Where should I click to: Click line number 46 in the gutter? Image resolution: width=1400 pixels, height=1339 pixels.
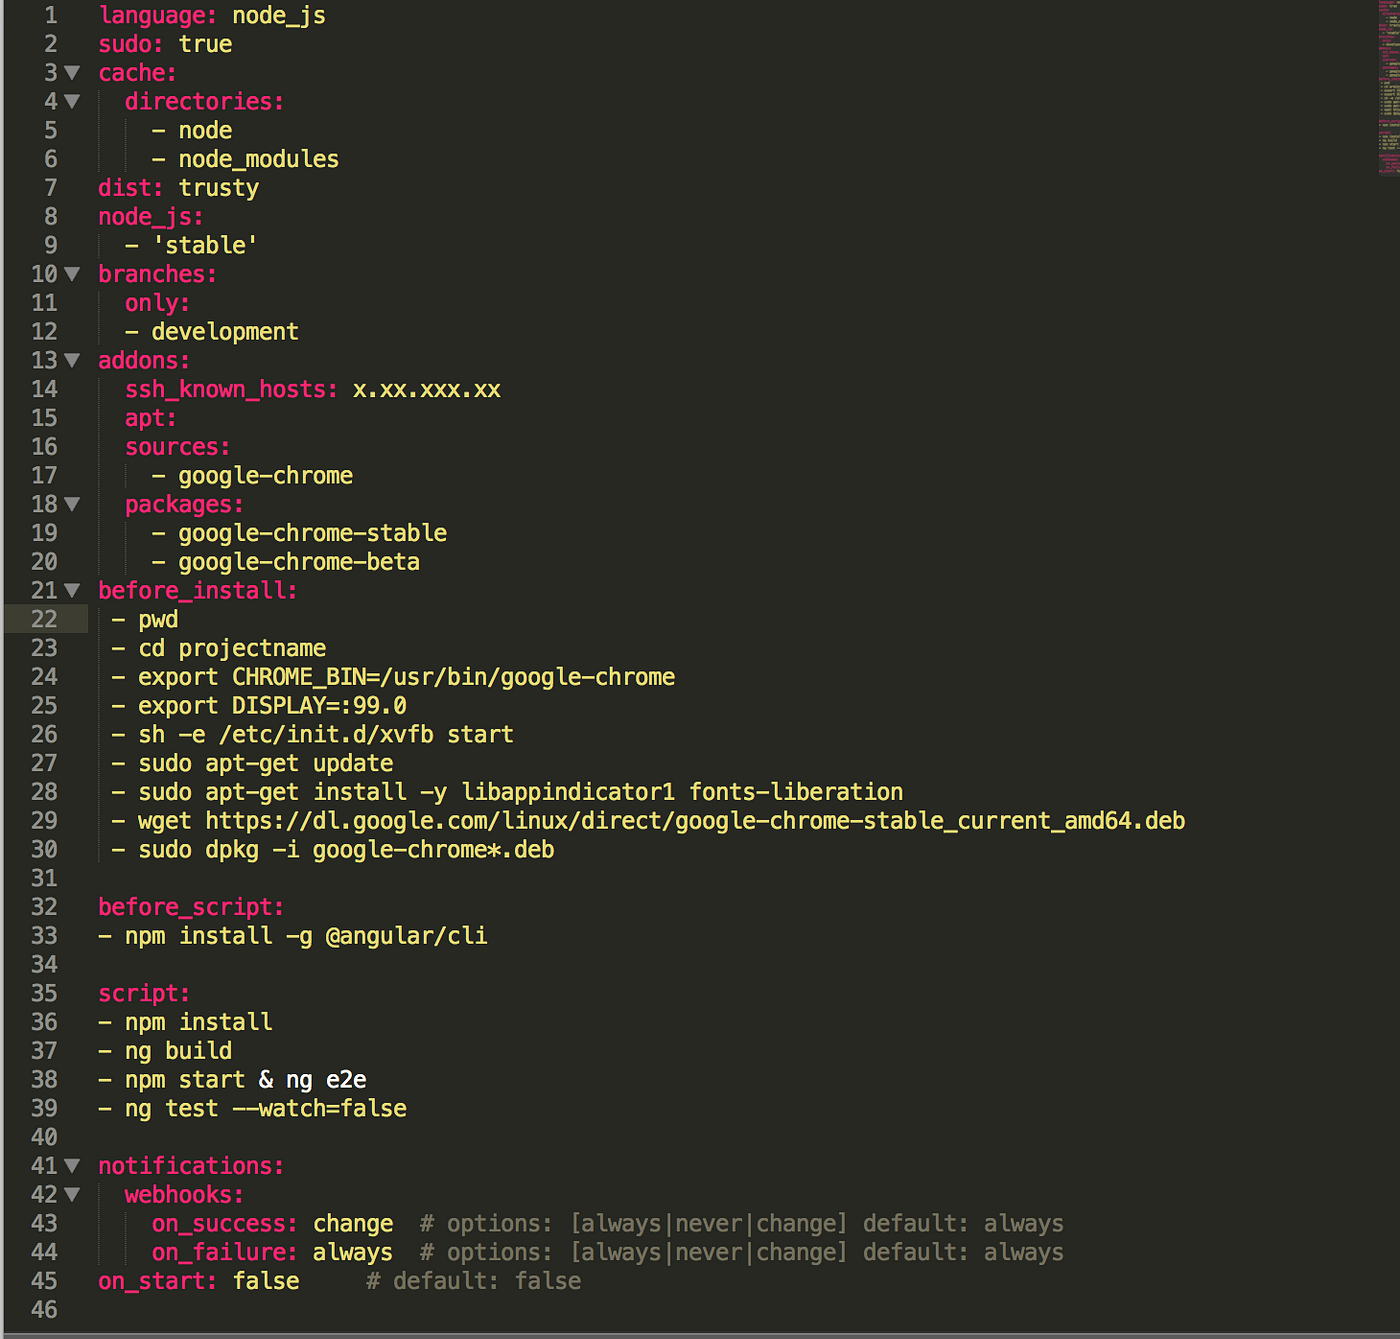point(44,1310)
